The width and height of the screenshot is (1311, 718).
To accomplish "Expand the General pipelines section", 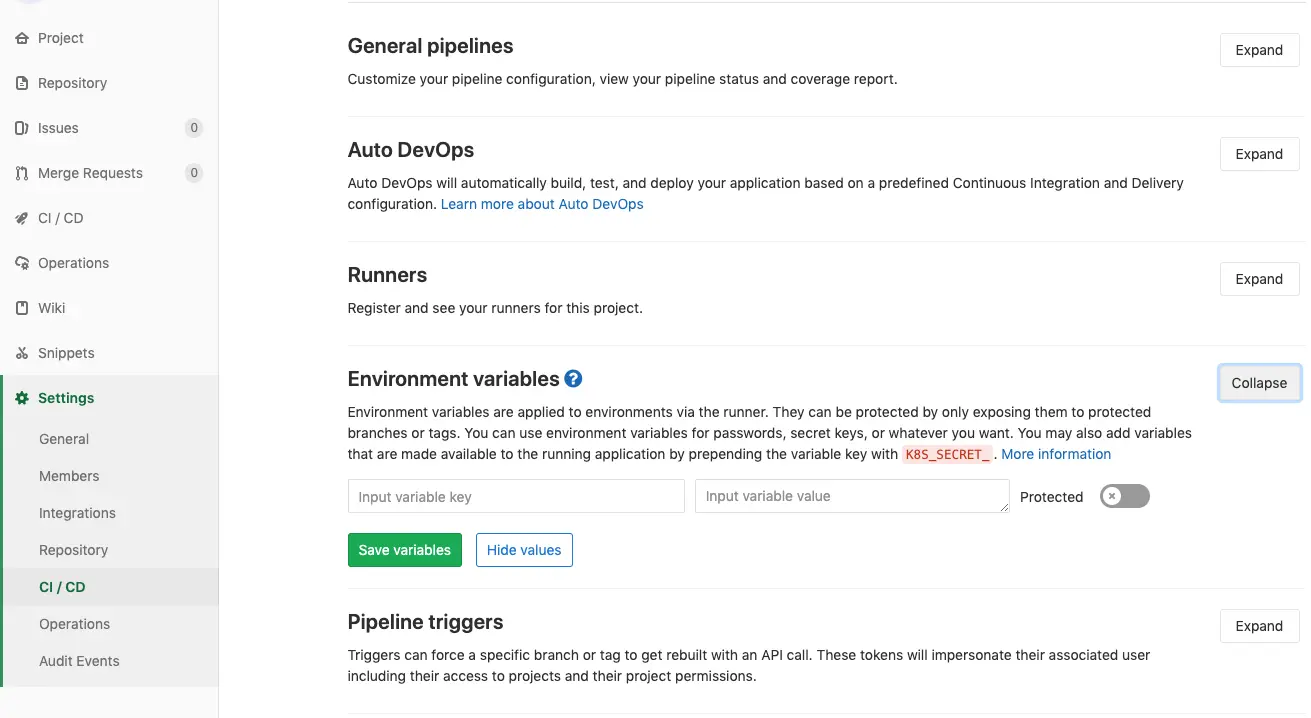I will (x=1259, y=50).
